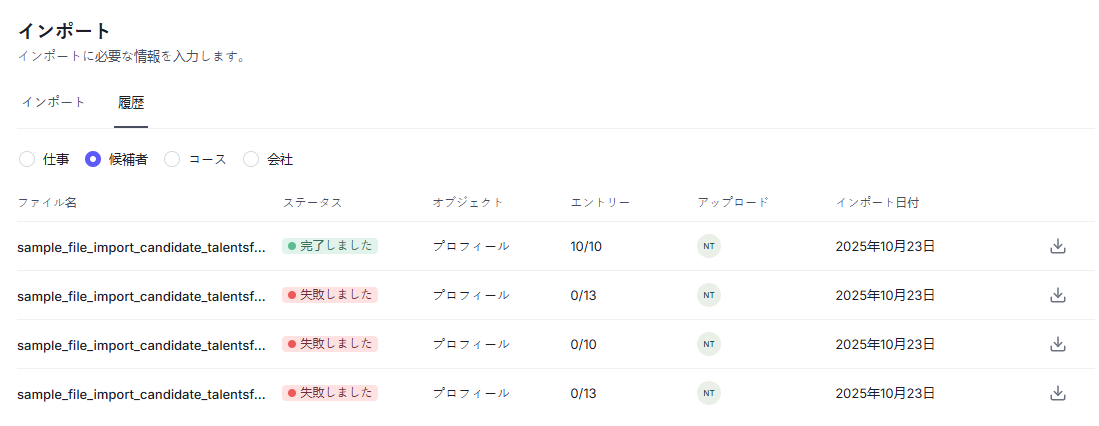Download the failed 0/13 import in second row
Screen dimensions: 1099x426
point(1057,295)
